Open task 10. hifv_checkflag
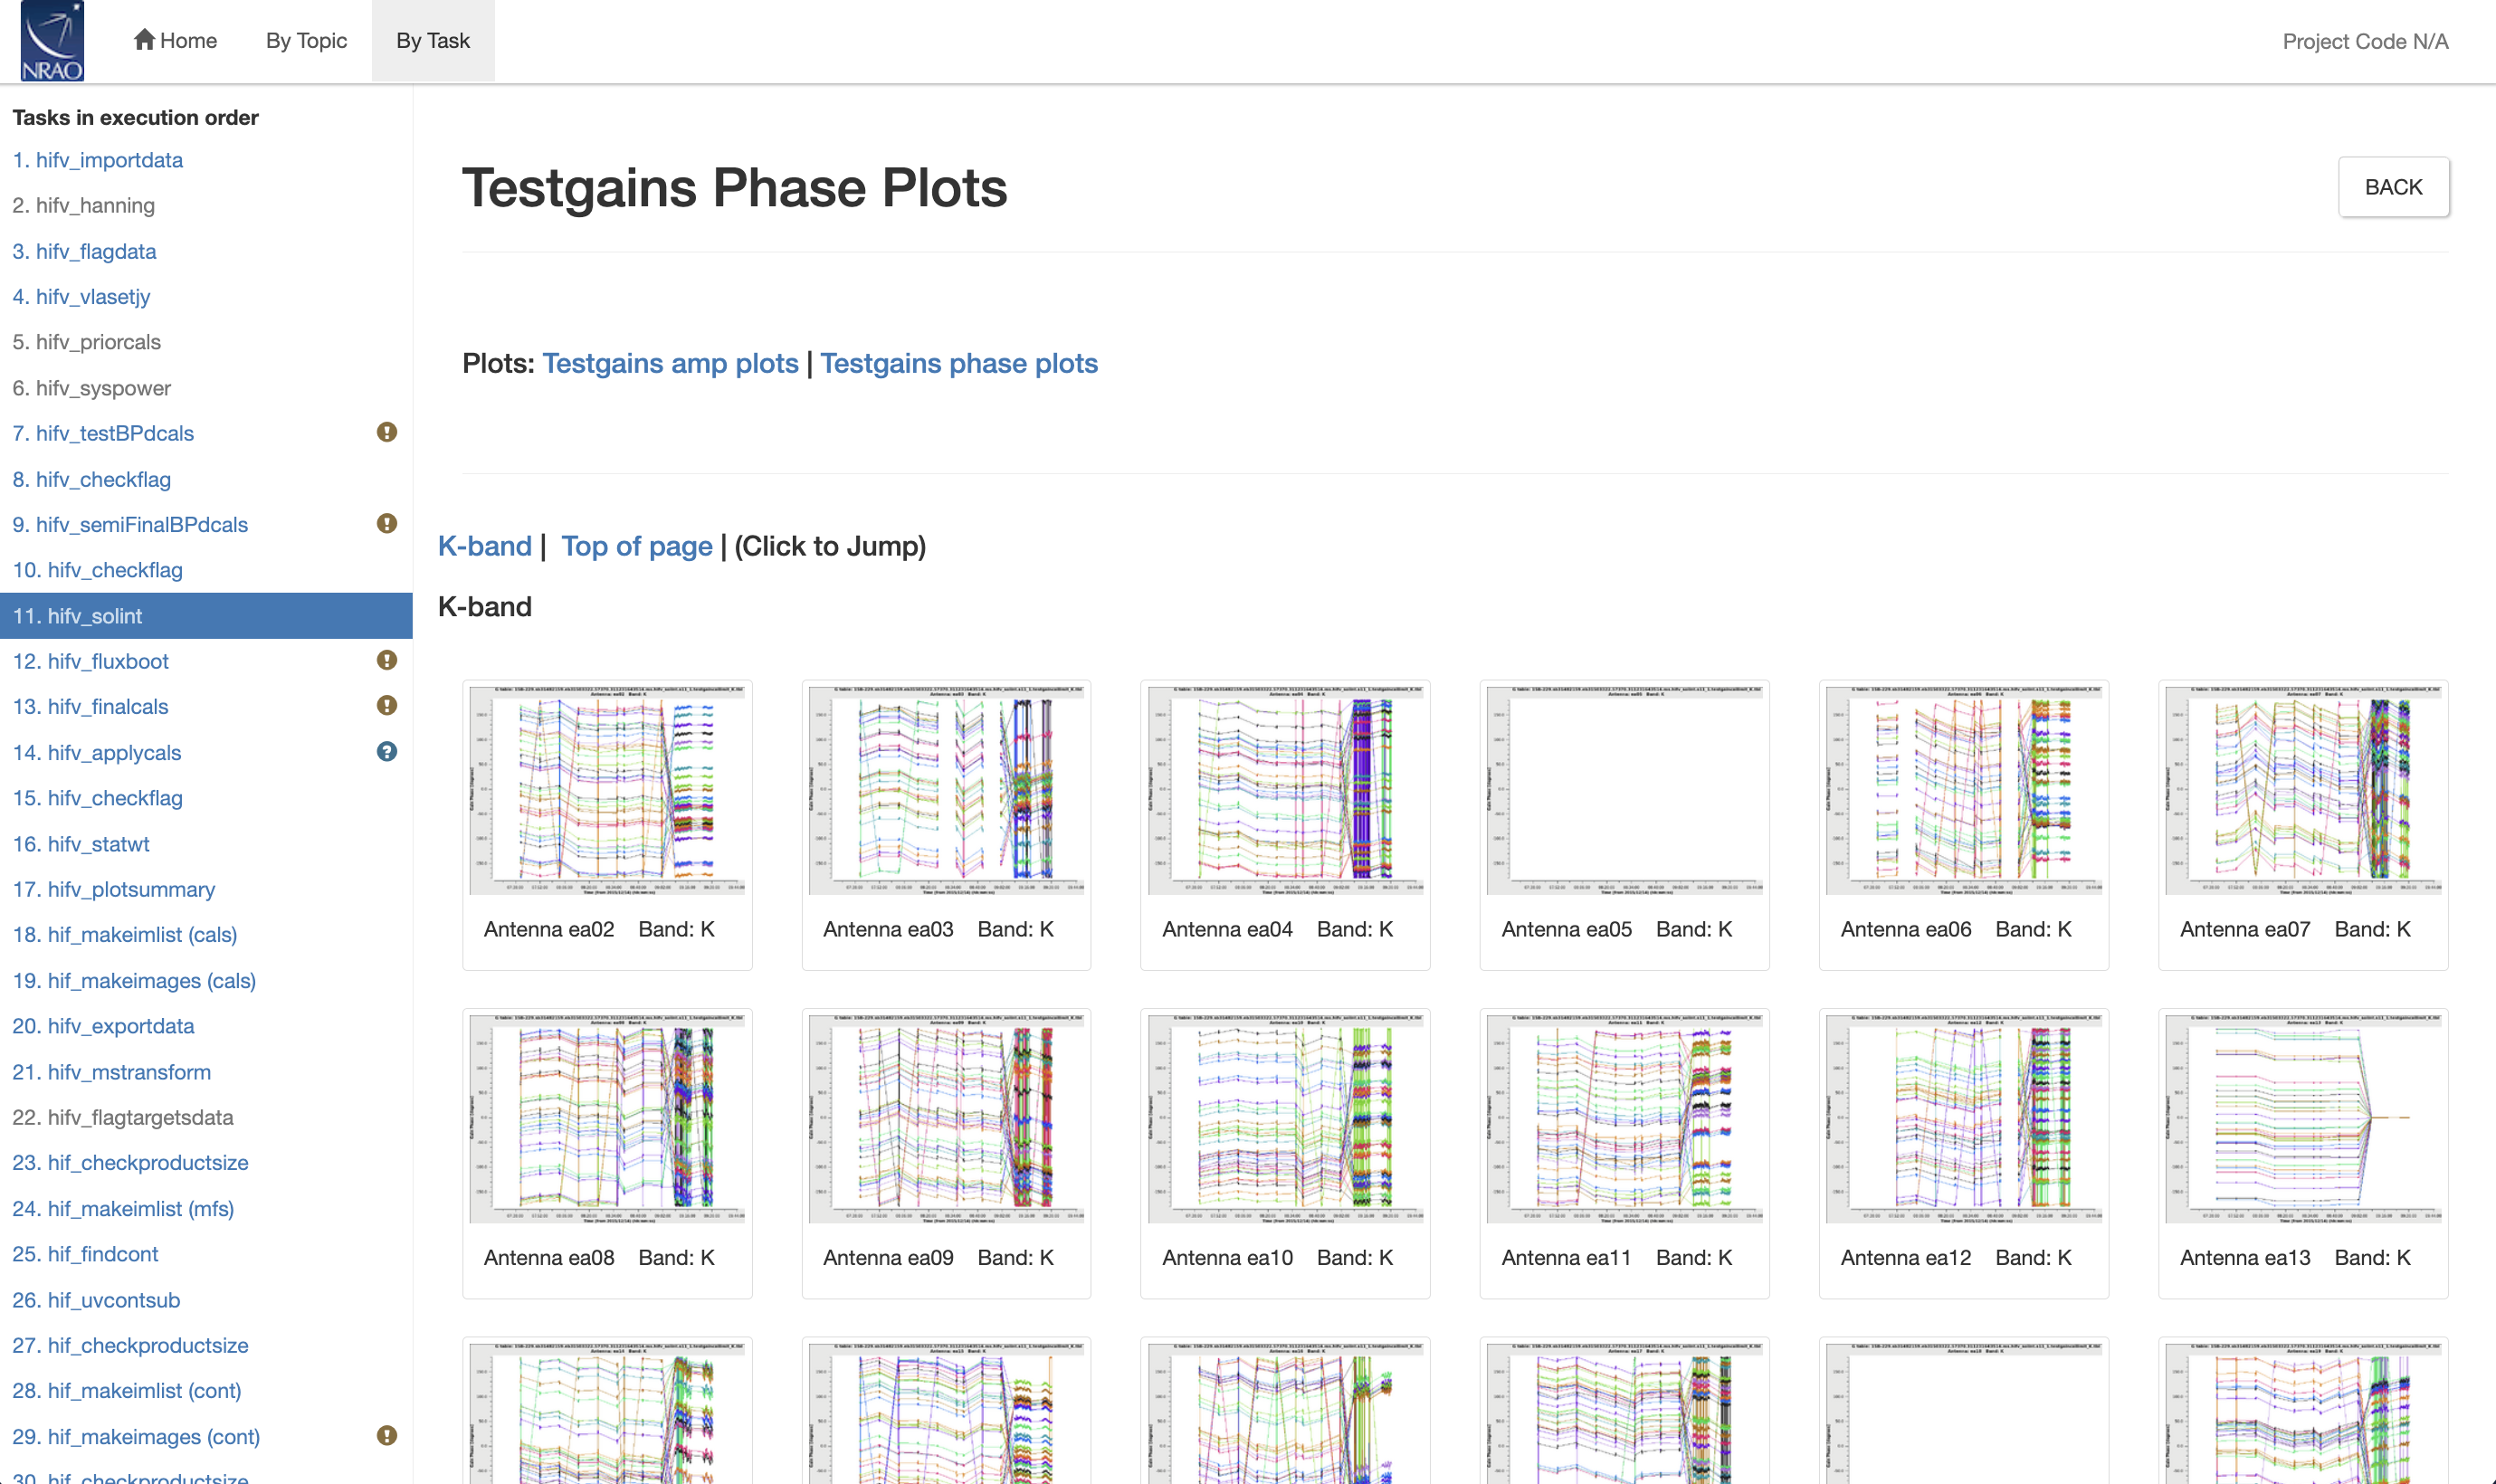2496x1484 pixels. (97, 570)
